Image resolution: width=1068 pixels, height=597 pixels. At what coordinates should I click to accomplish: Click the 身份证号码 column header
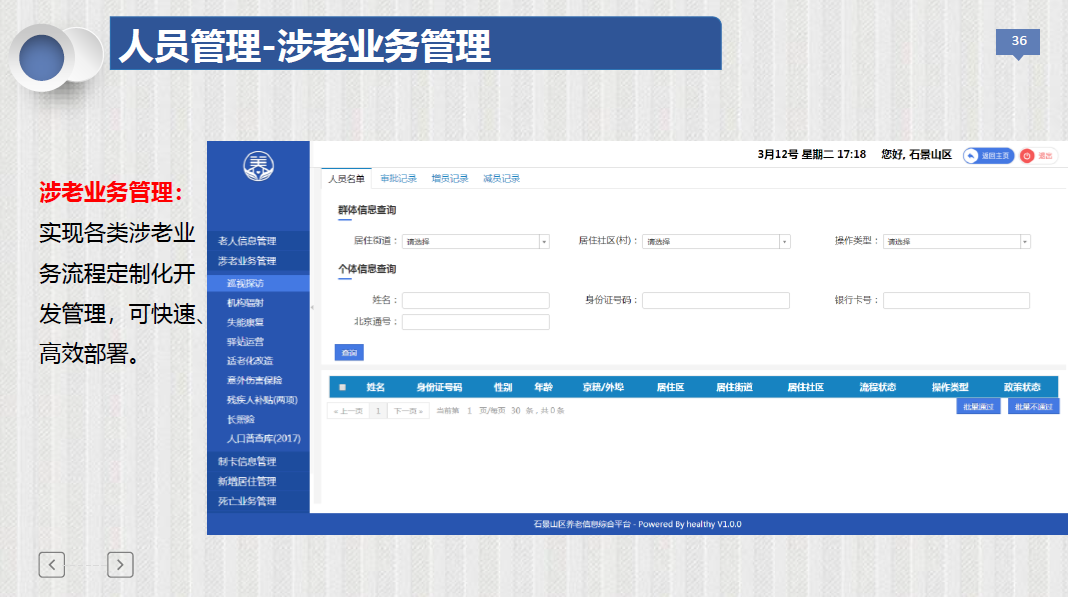[x=439, y=387]
